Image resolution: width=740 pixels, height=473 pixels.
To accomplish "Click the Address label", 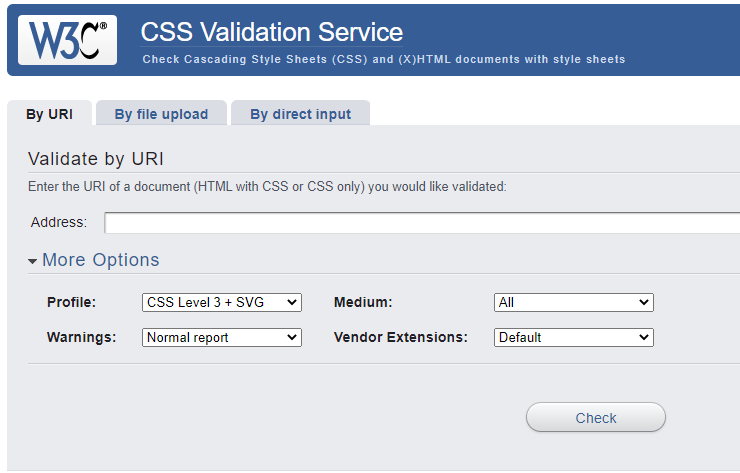I will [59, 222].
